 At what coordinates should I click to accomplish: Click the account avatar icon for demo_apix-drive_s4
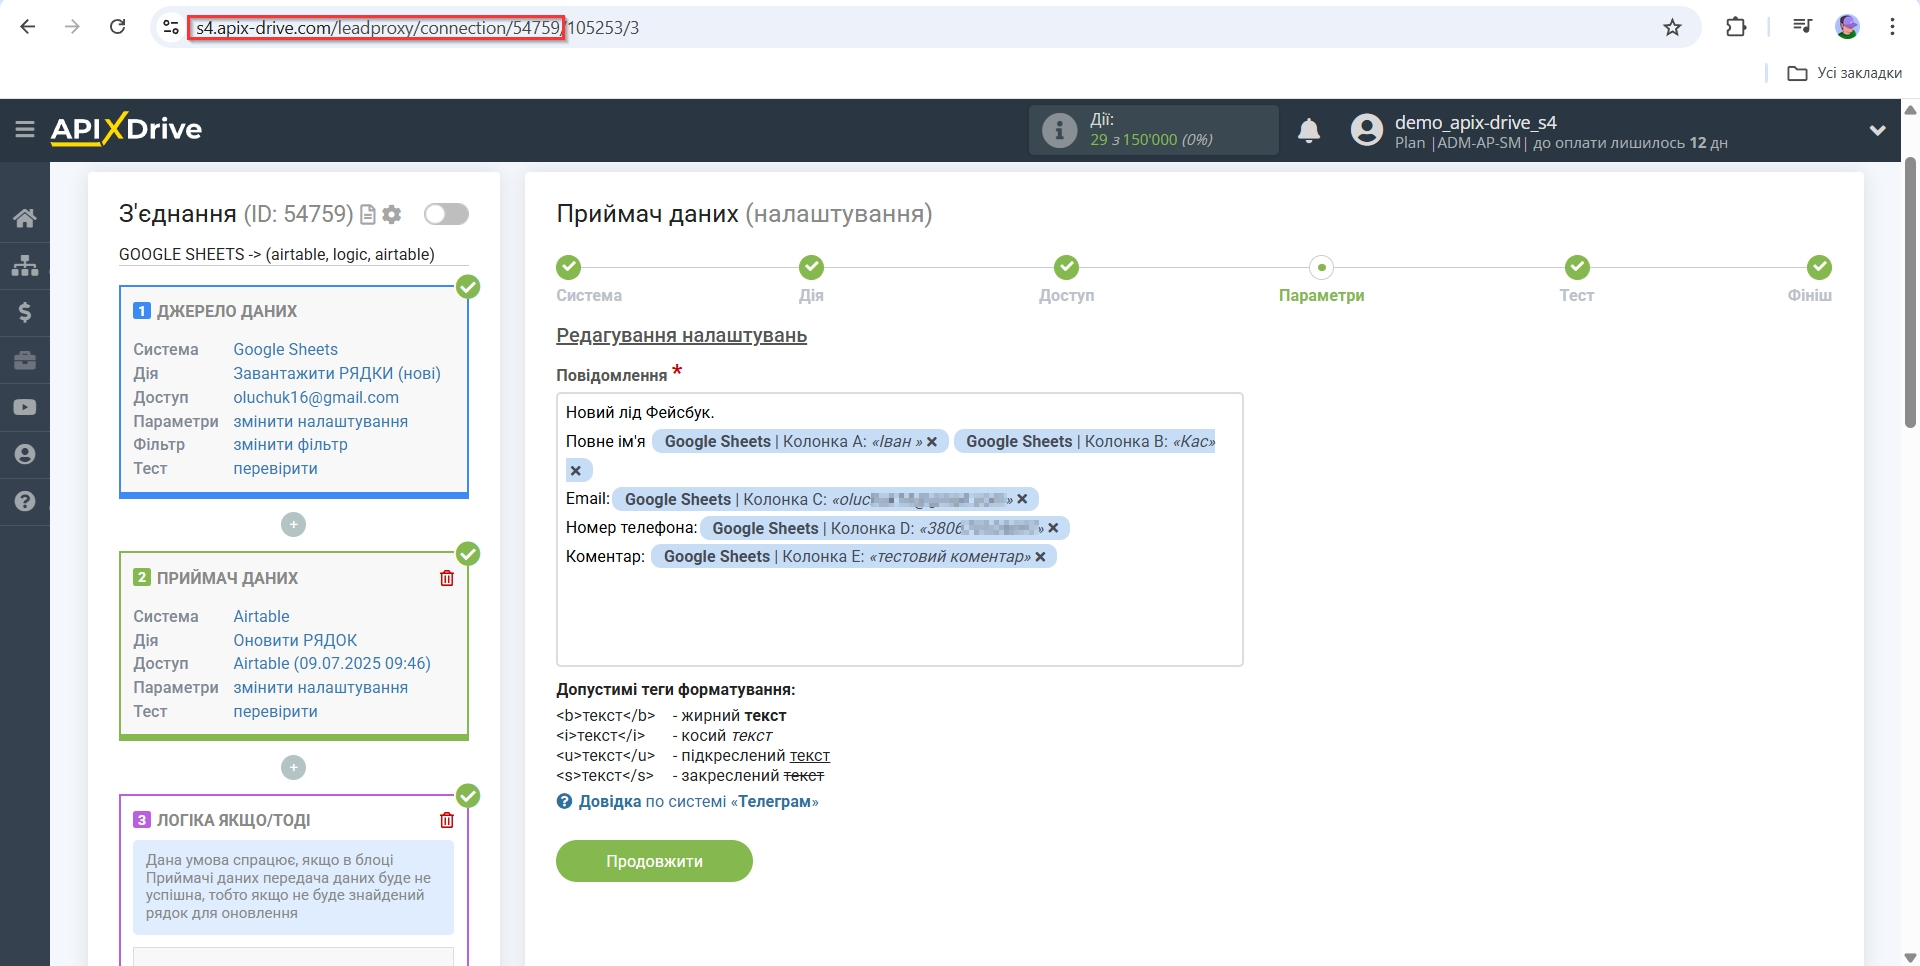coord(1366,130)
